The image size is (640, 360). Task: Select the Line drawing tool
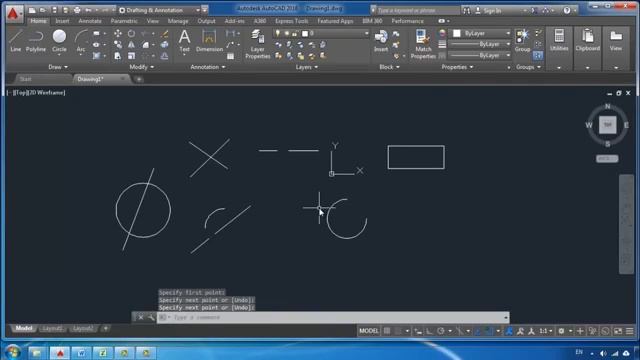click(x=16, y=41)
